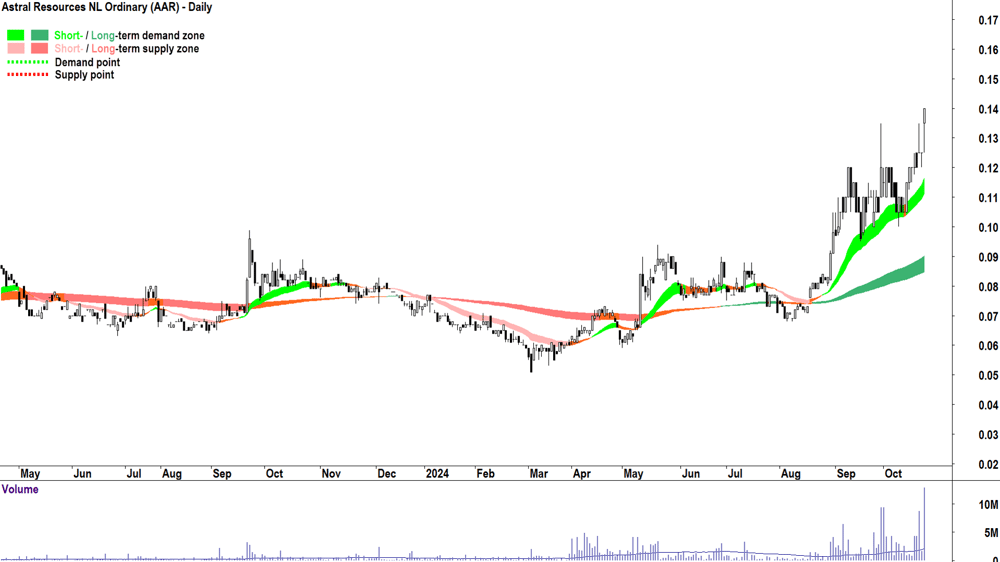
Task: Click the green dotted Demand point legend line
Action: (27, 63)
